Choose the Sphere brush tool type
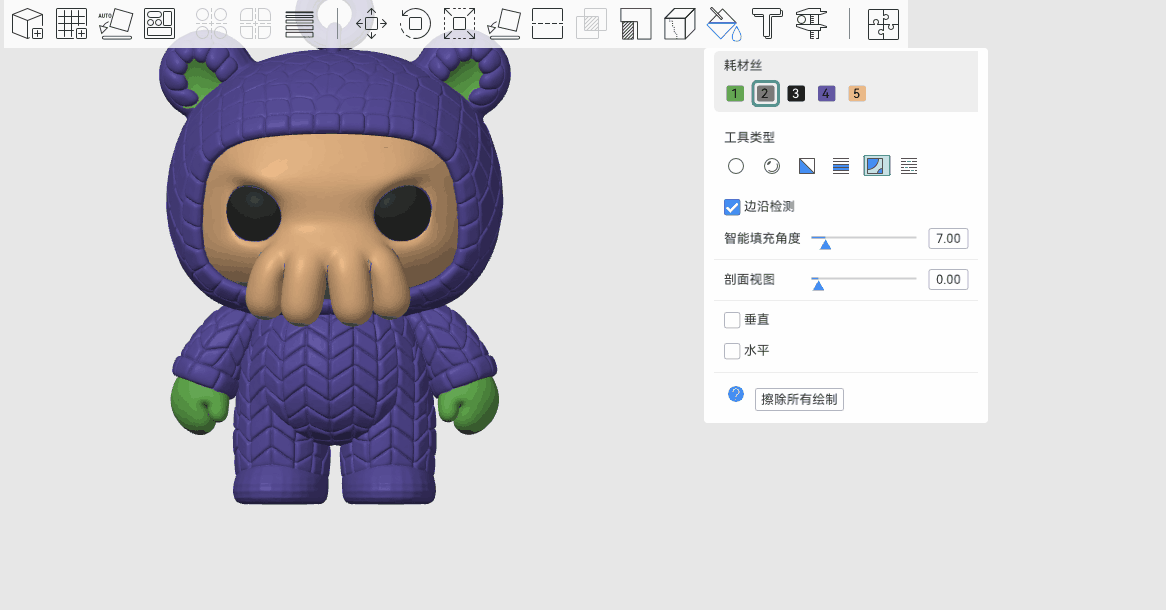Image resolution: width=1166 pixels, height=610 pixels. coord(772,166)
